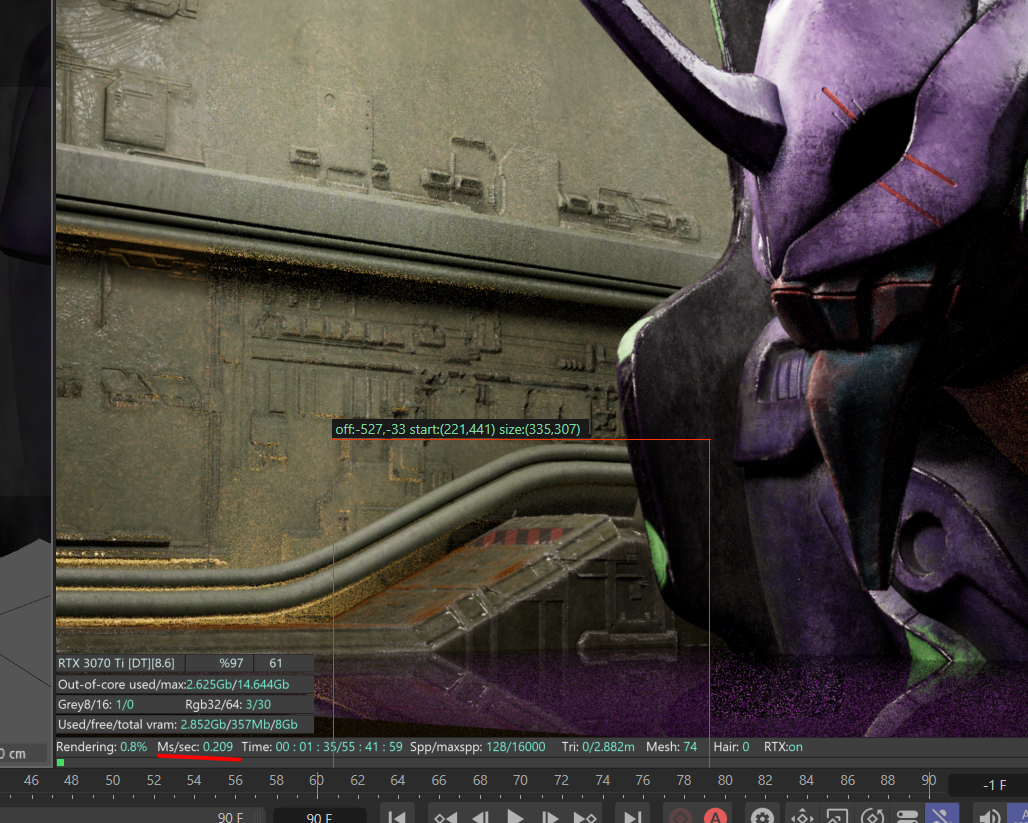1028x823 pixels.
Task: Click frame 74 on timeline ruler
Action: 603,780
